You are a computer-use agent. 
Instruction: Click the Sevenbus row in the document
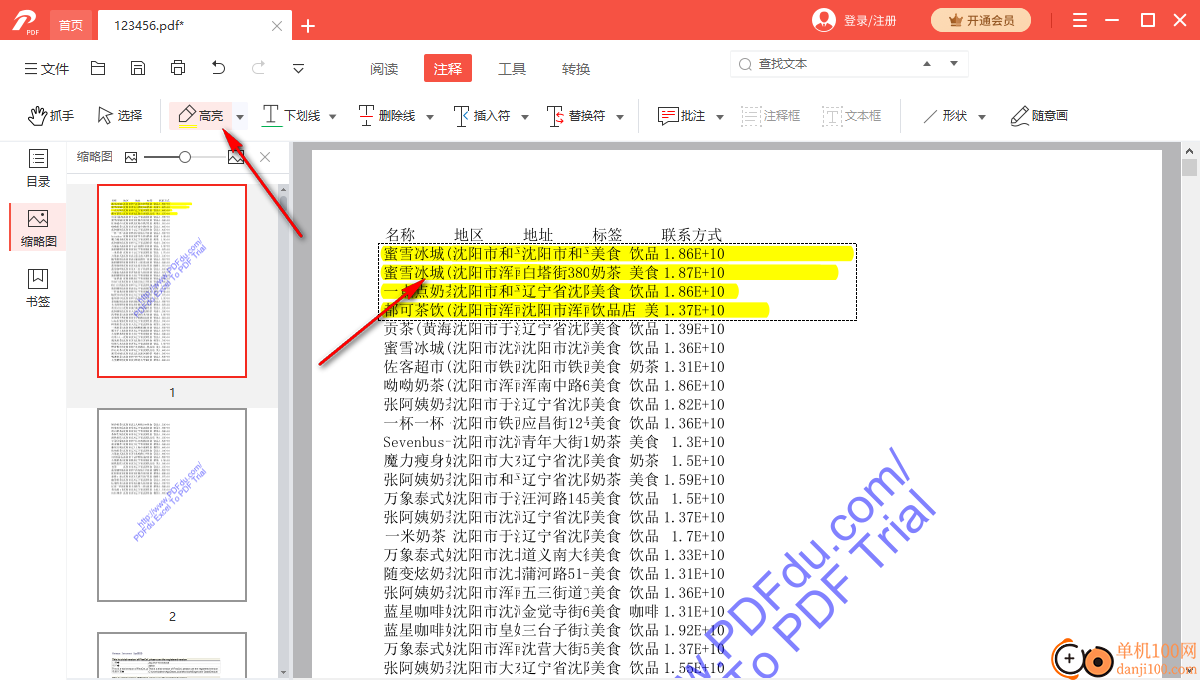(554, 442)
